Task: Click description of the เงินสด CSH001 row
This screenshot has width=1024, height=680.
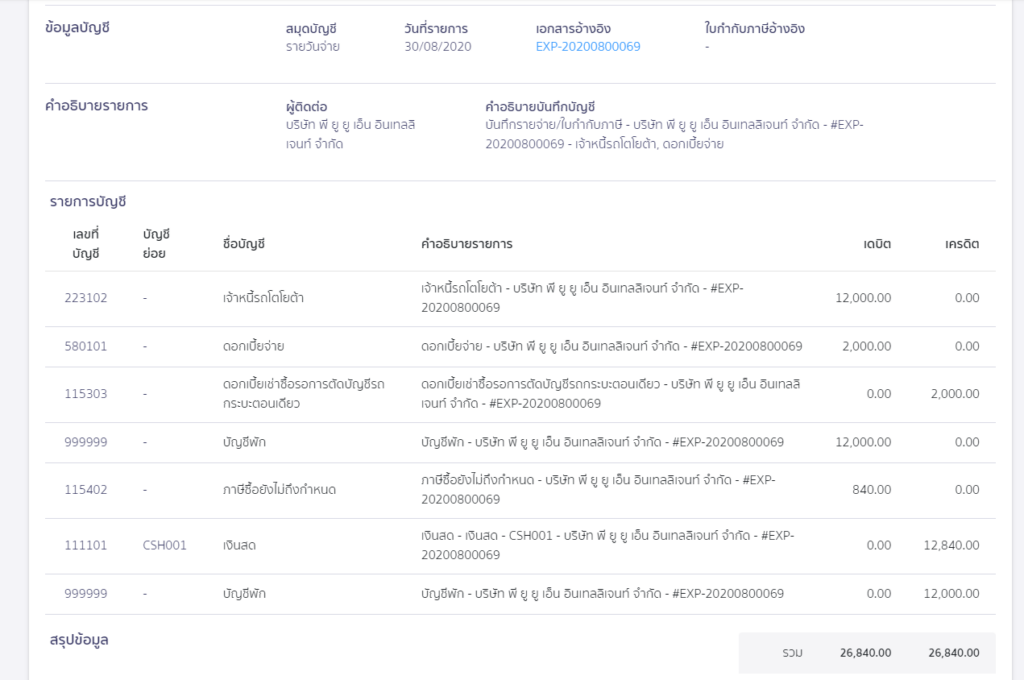Action: (607, 545)
